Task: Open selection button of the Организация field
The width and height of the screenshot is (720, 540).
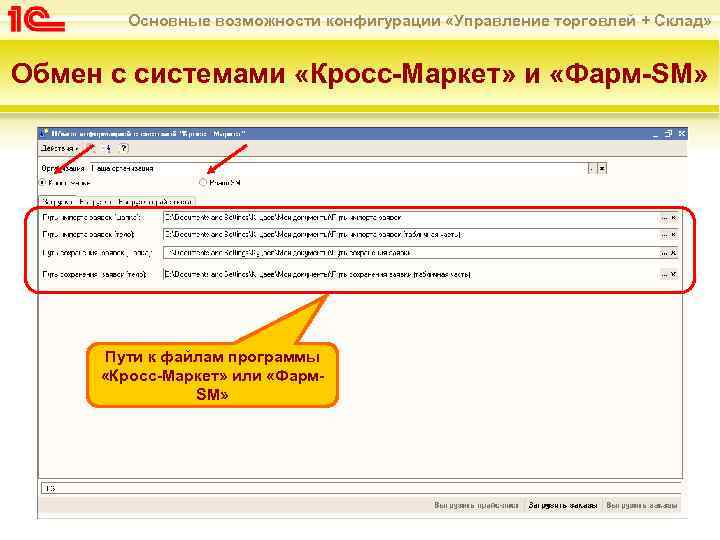Action: pos(592,169)
